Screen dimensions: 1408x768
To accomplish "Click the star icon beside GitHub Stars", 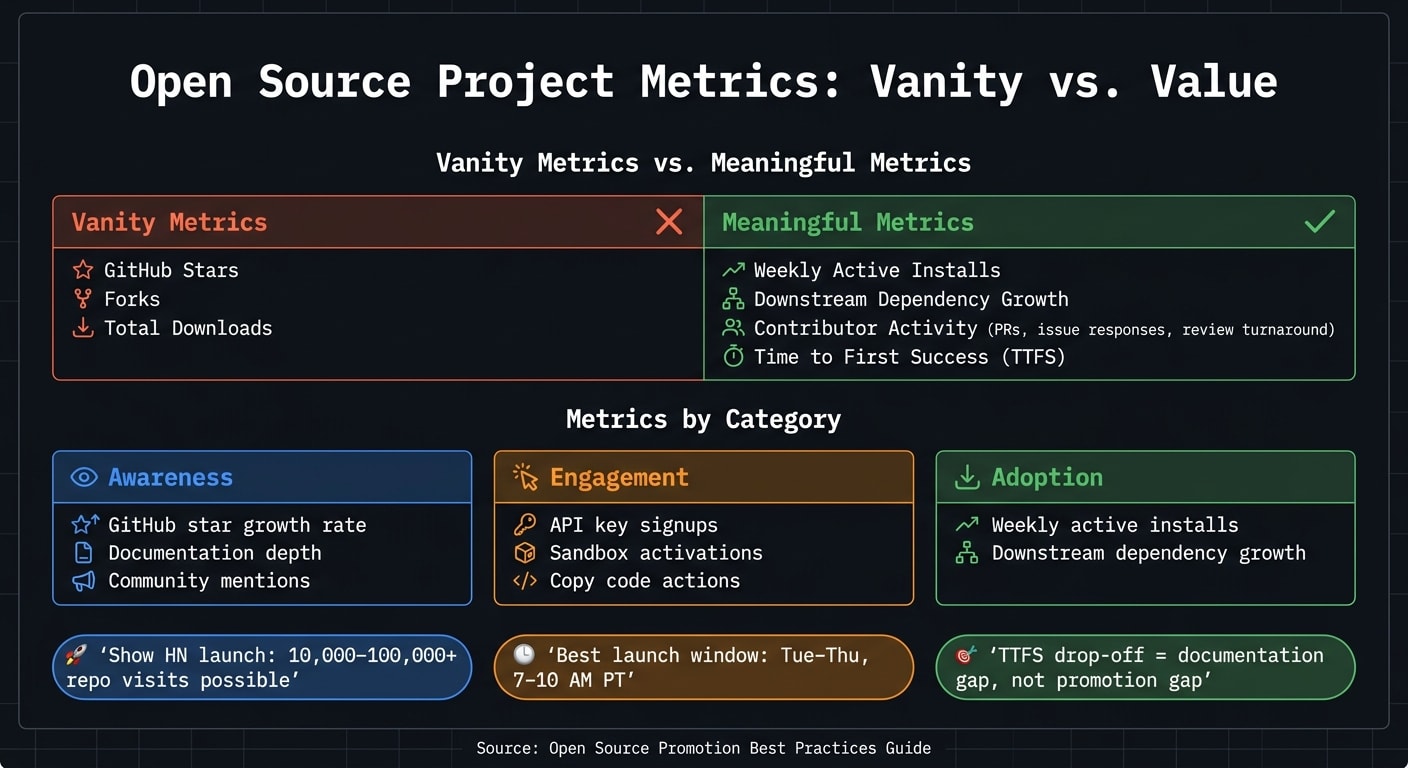I will click(x=83, y=270).
